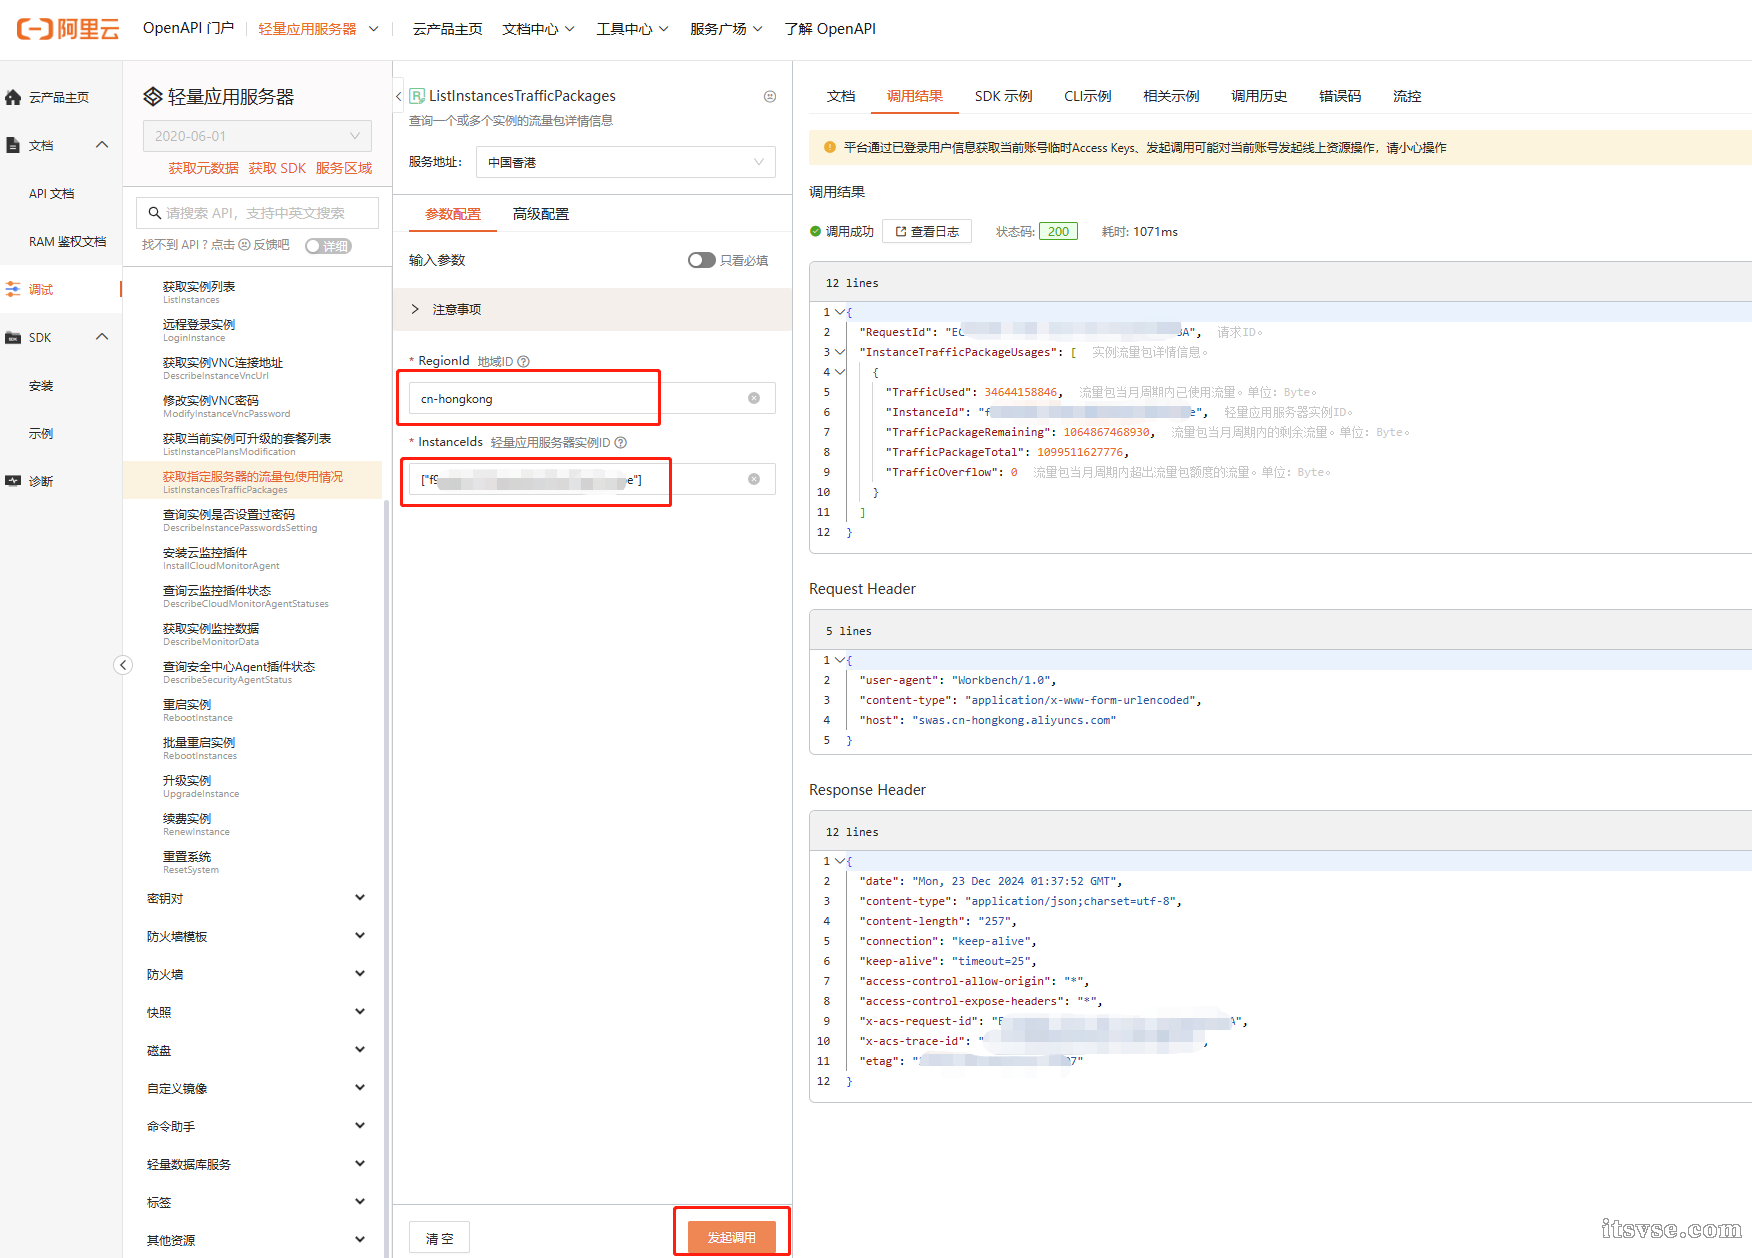Open the 轻量应用服务器 product dropdown in top bar
The width and height of the screenshot is (1752, 1258).
pyautogui.click(x=318, y=29)
